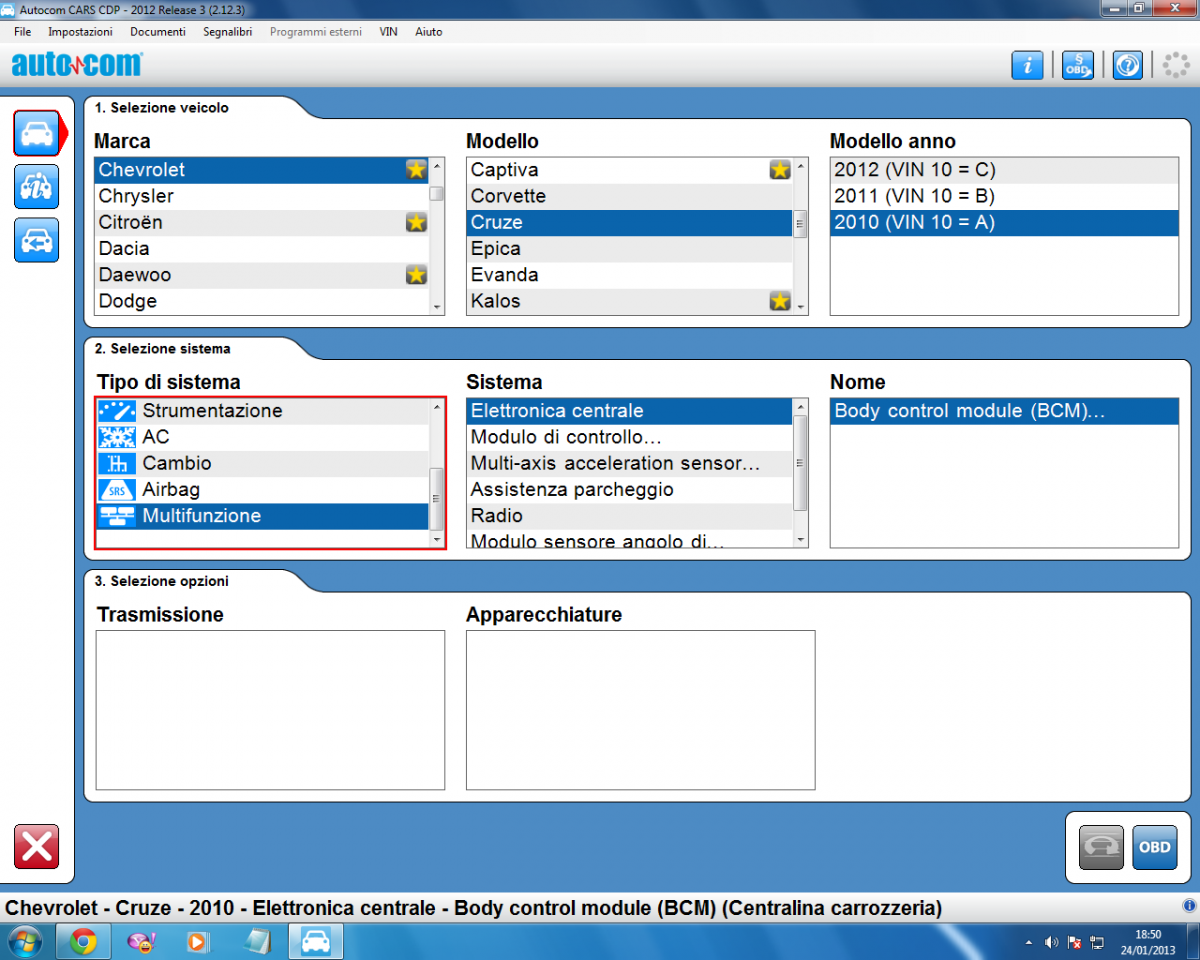Open media player taskbar icon
This screenshot has width=1200, height=960.
pyautogui.click(x=198, y=942)
